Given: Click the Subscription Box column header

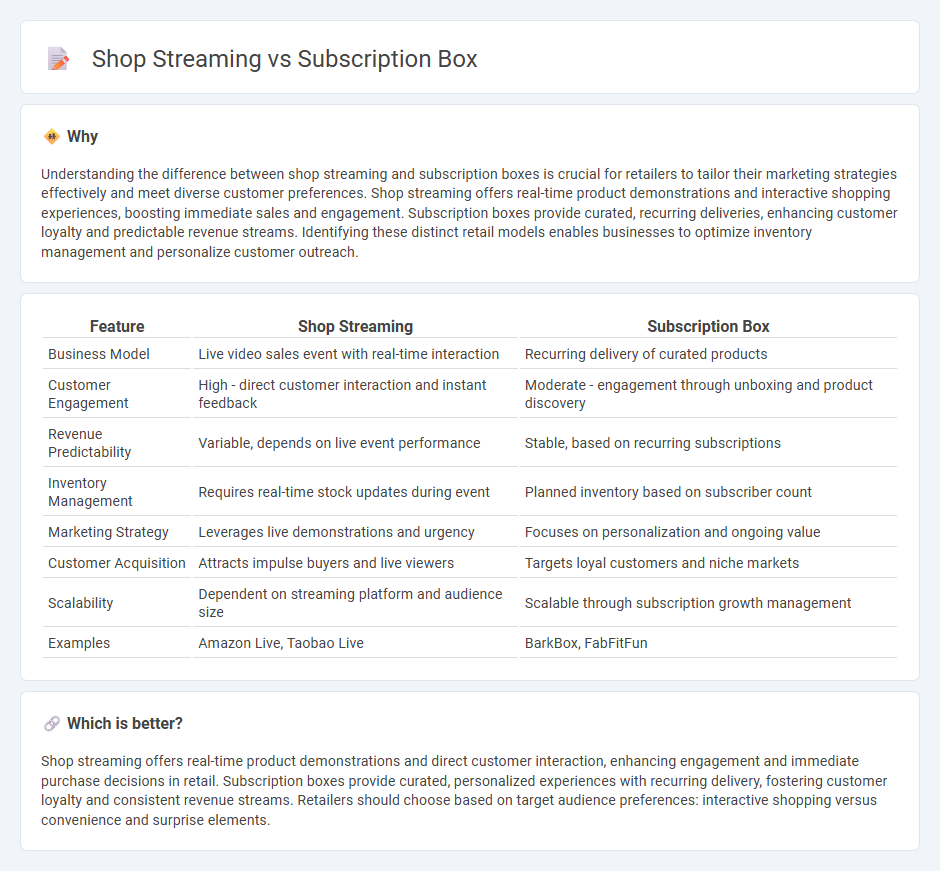Looking at the screenshot, I should pos(708,326).
